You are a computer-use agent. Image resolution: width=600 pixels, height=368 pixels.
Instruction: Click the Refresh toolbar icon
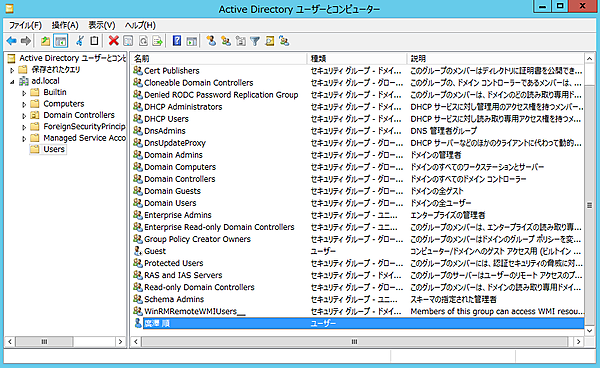[143, 41]
